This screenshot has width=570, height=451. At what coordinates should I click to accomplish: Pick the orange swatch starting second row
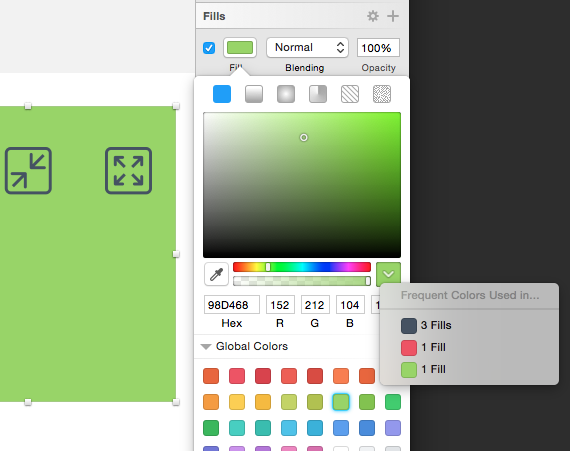(x=211, y=402)
